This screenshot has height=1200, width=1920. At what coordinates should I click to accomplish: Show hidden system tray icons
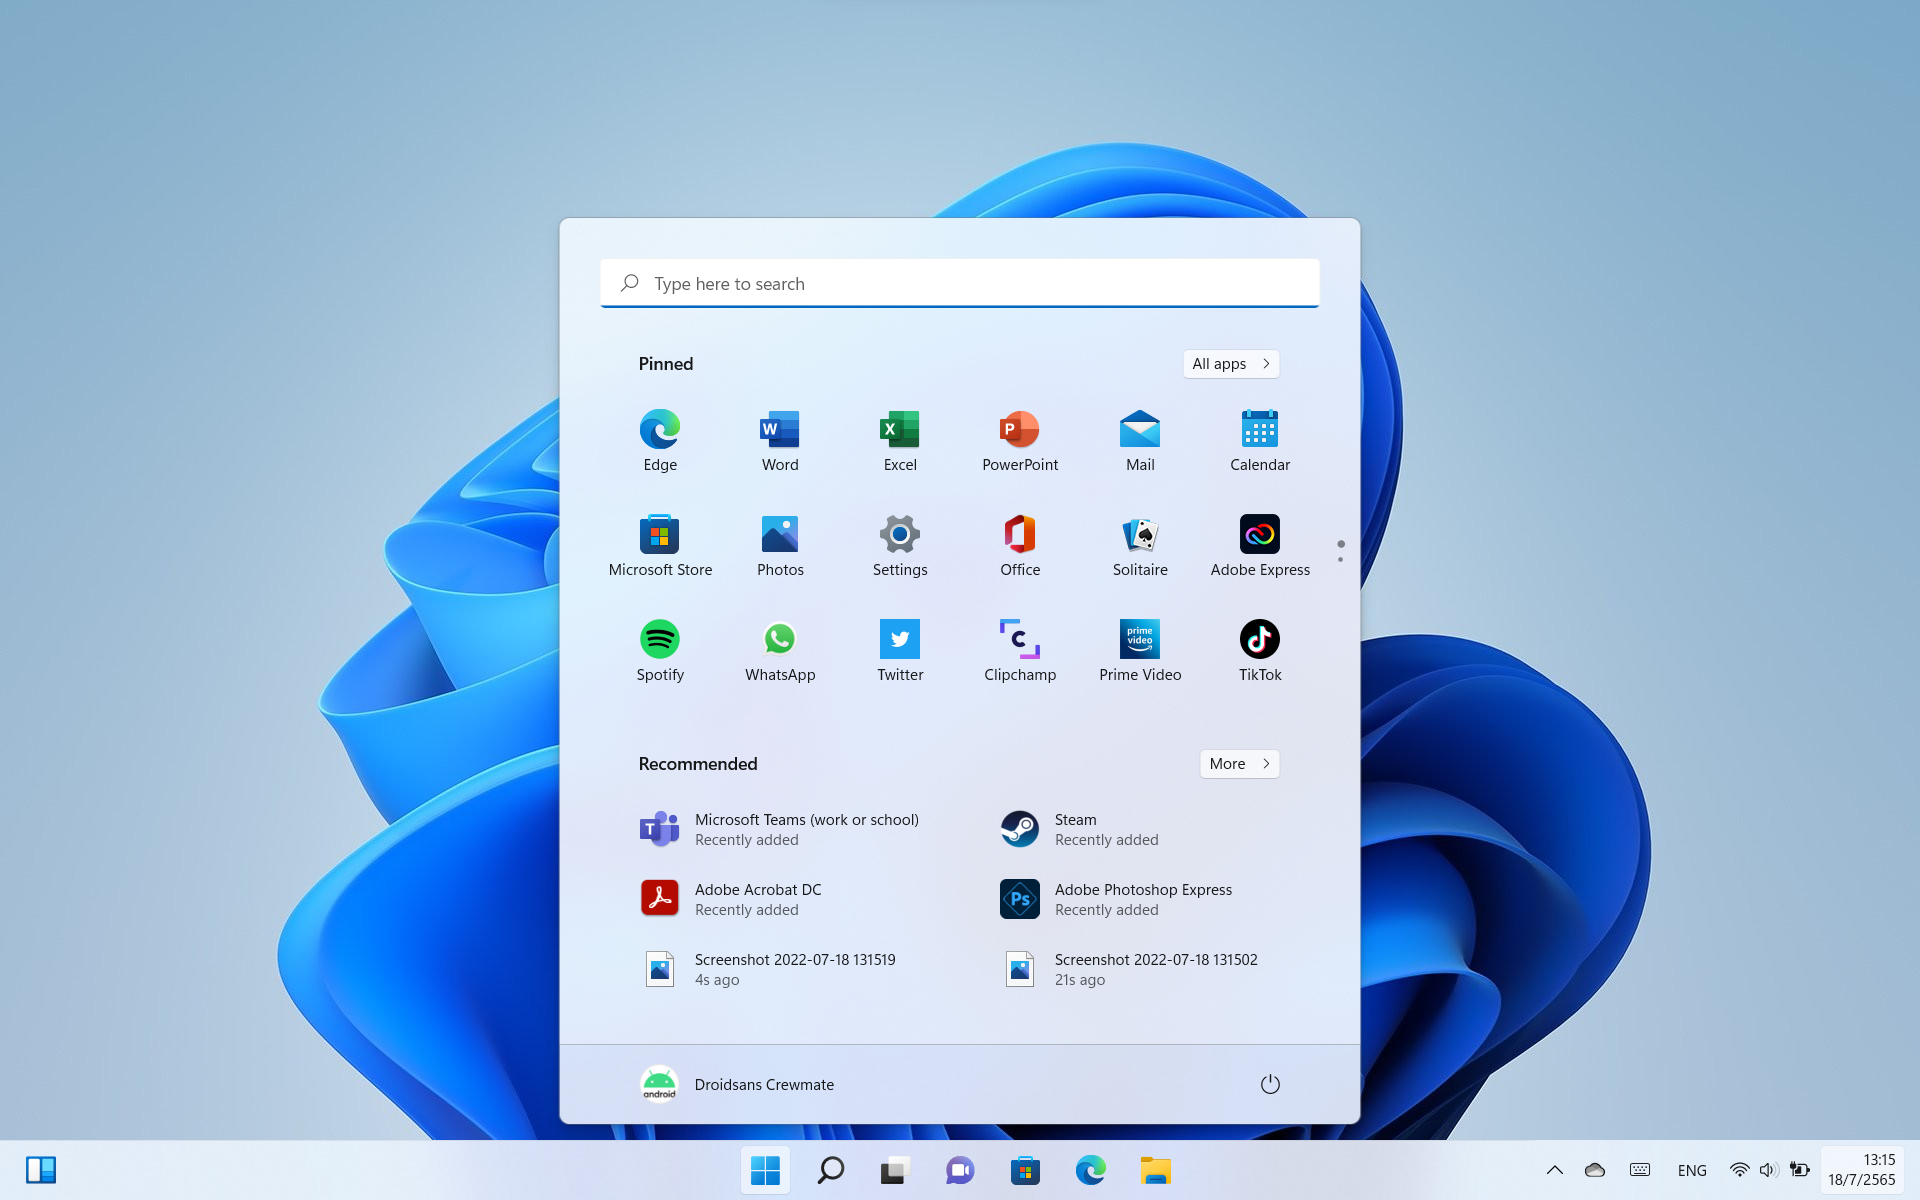pyautogui.click(x=1554, y=1170)
